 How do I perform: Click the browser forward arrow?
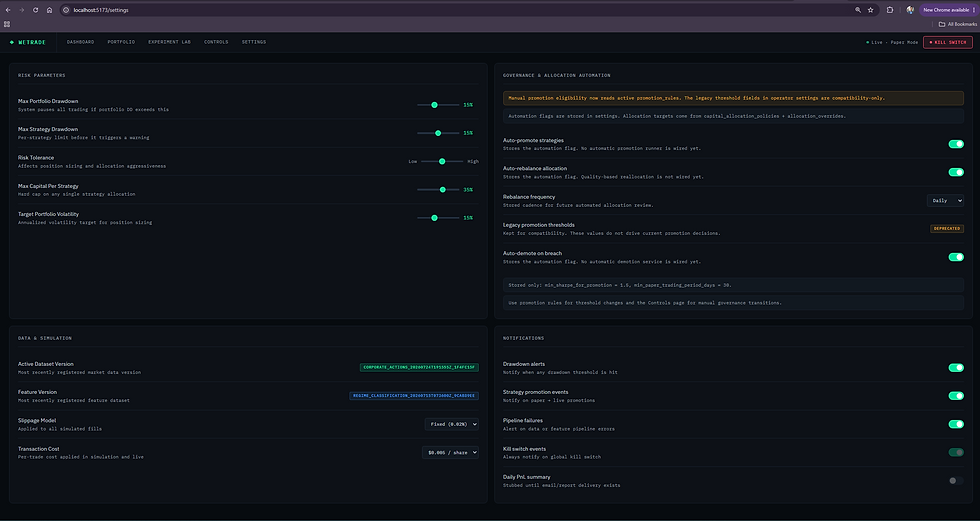pos(21,10)
